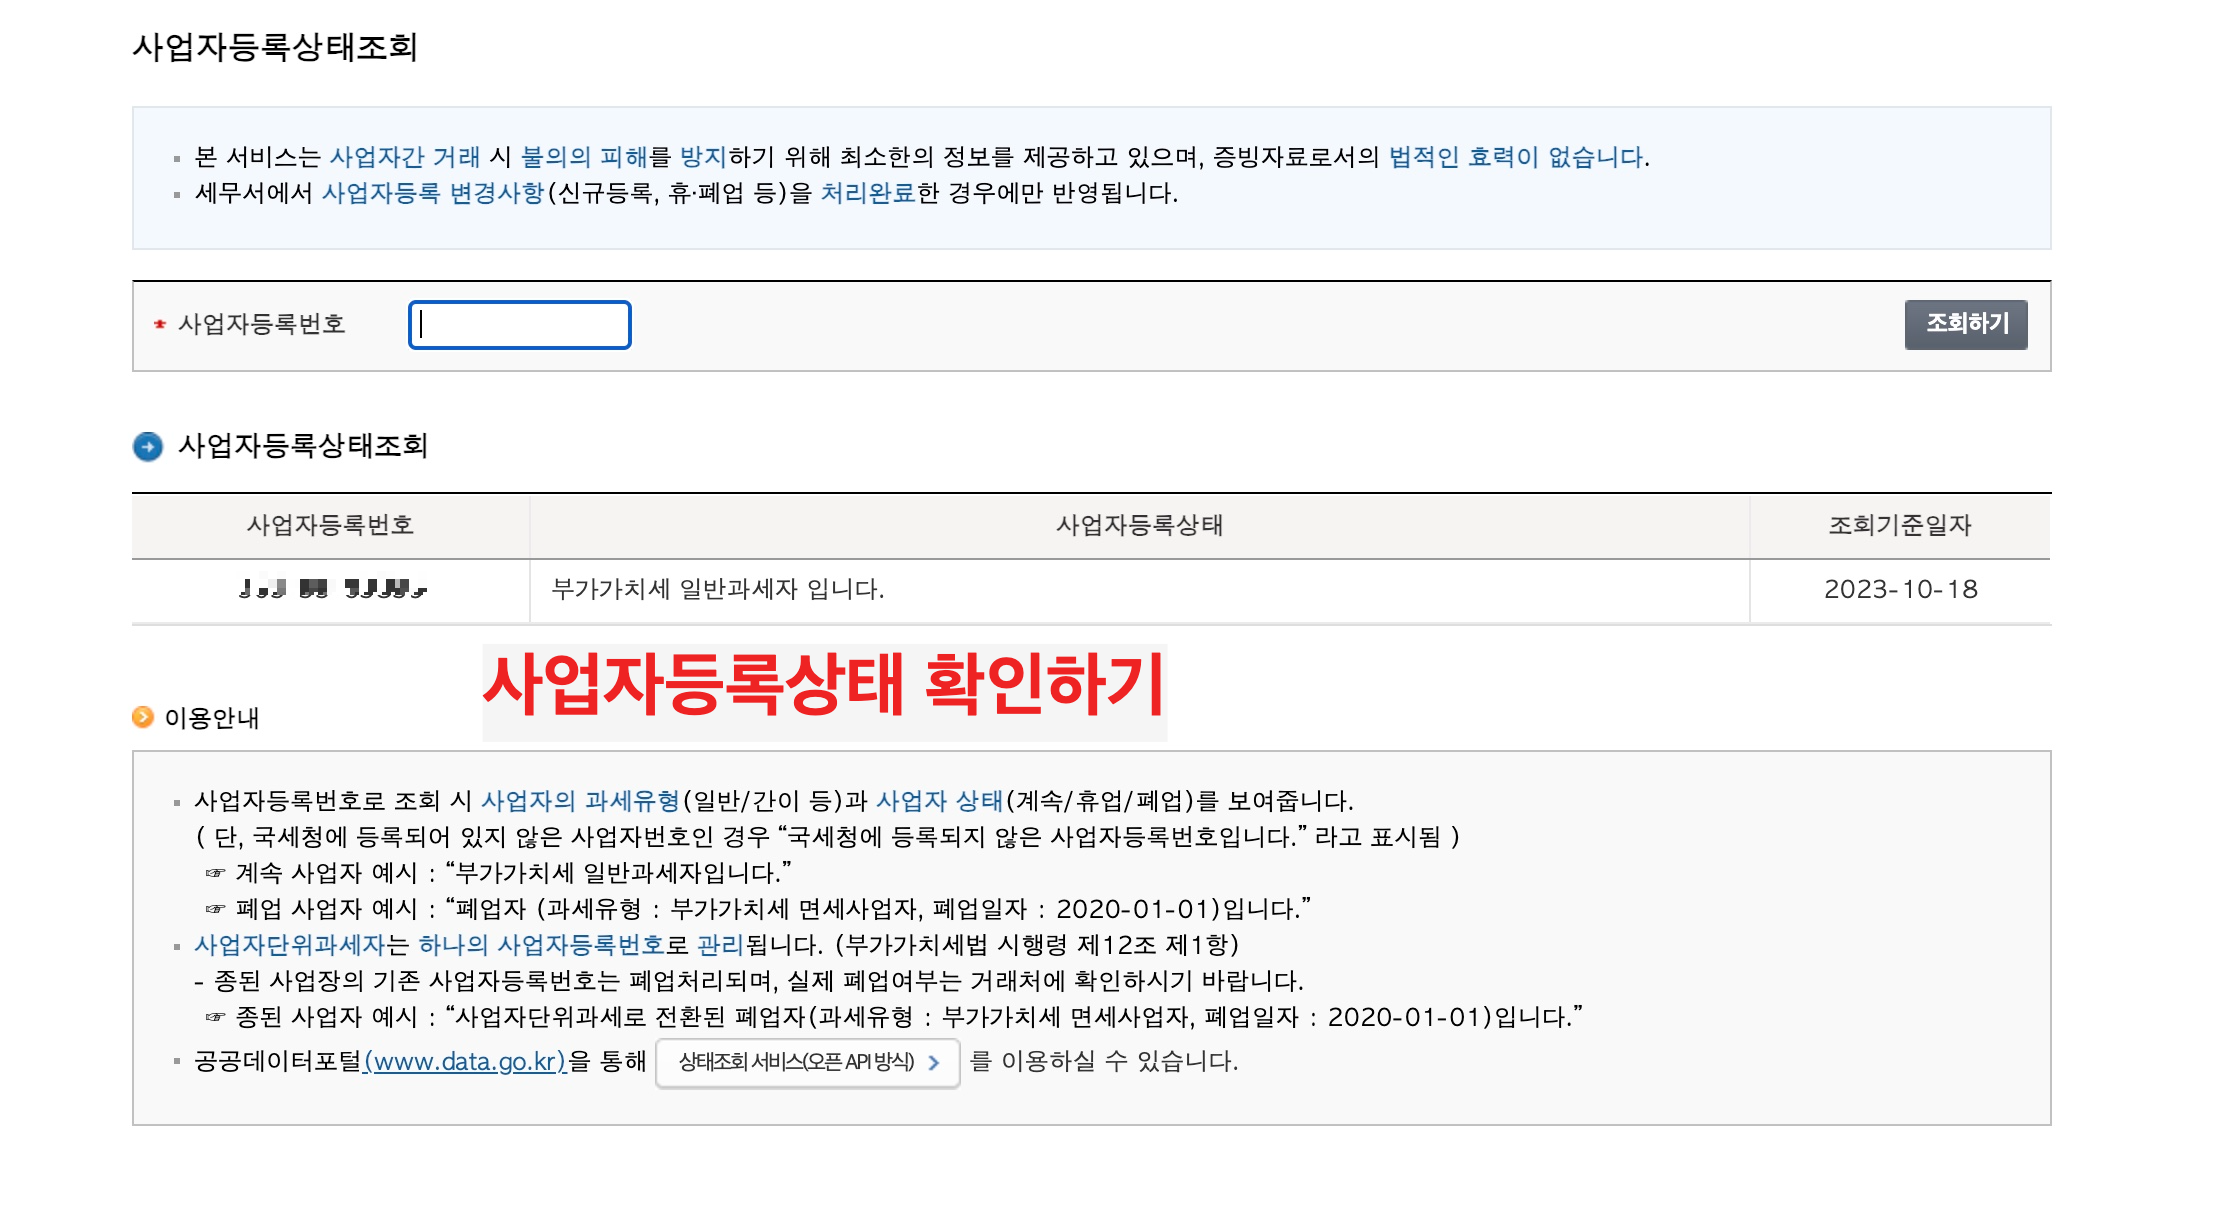Click pointing-hand icon before 폐업 사업자 예시
Screen dimensions: 2234x1206
tap(215, 909)
